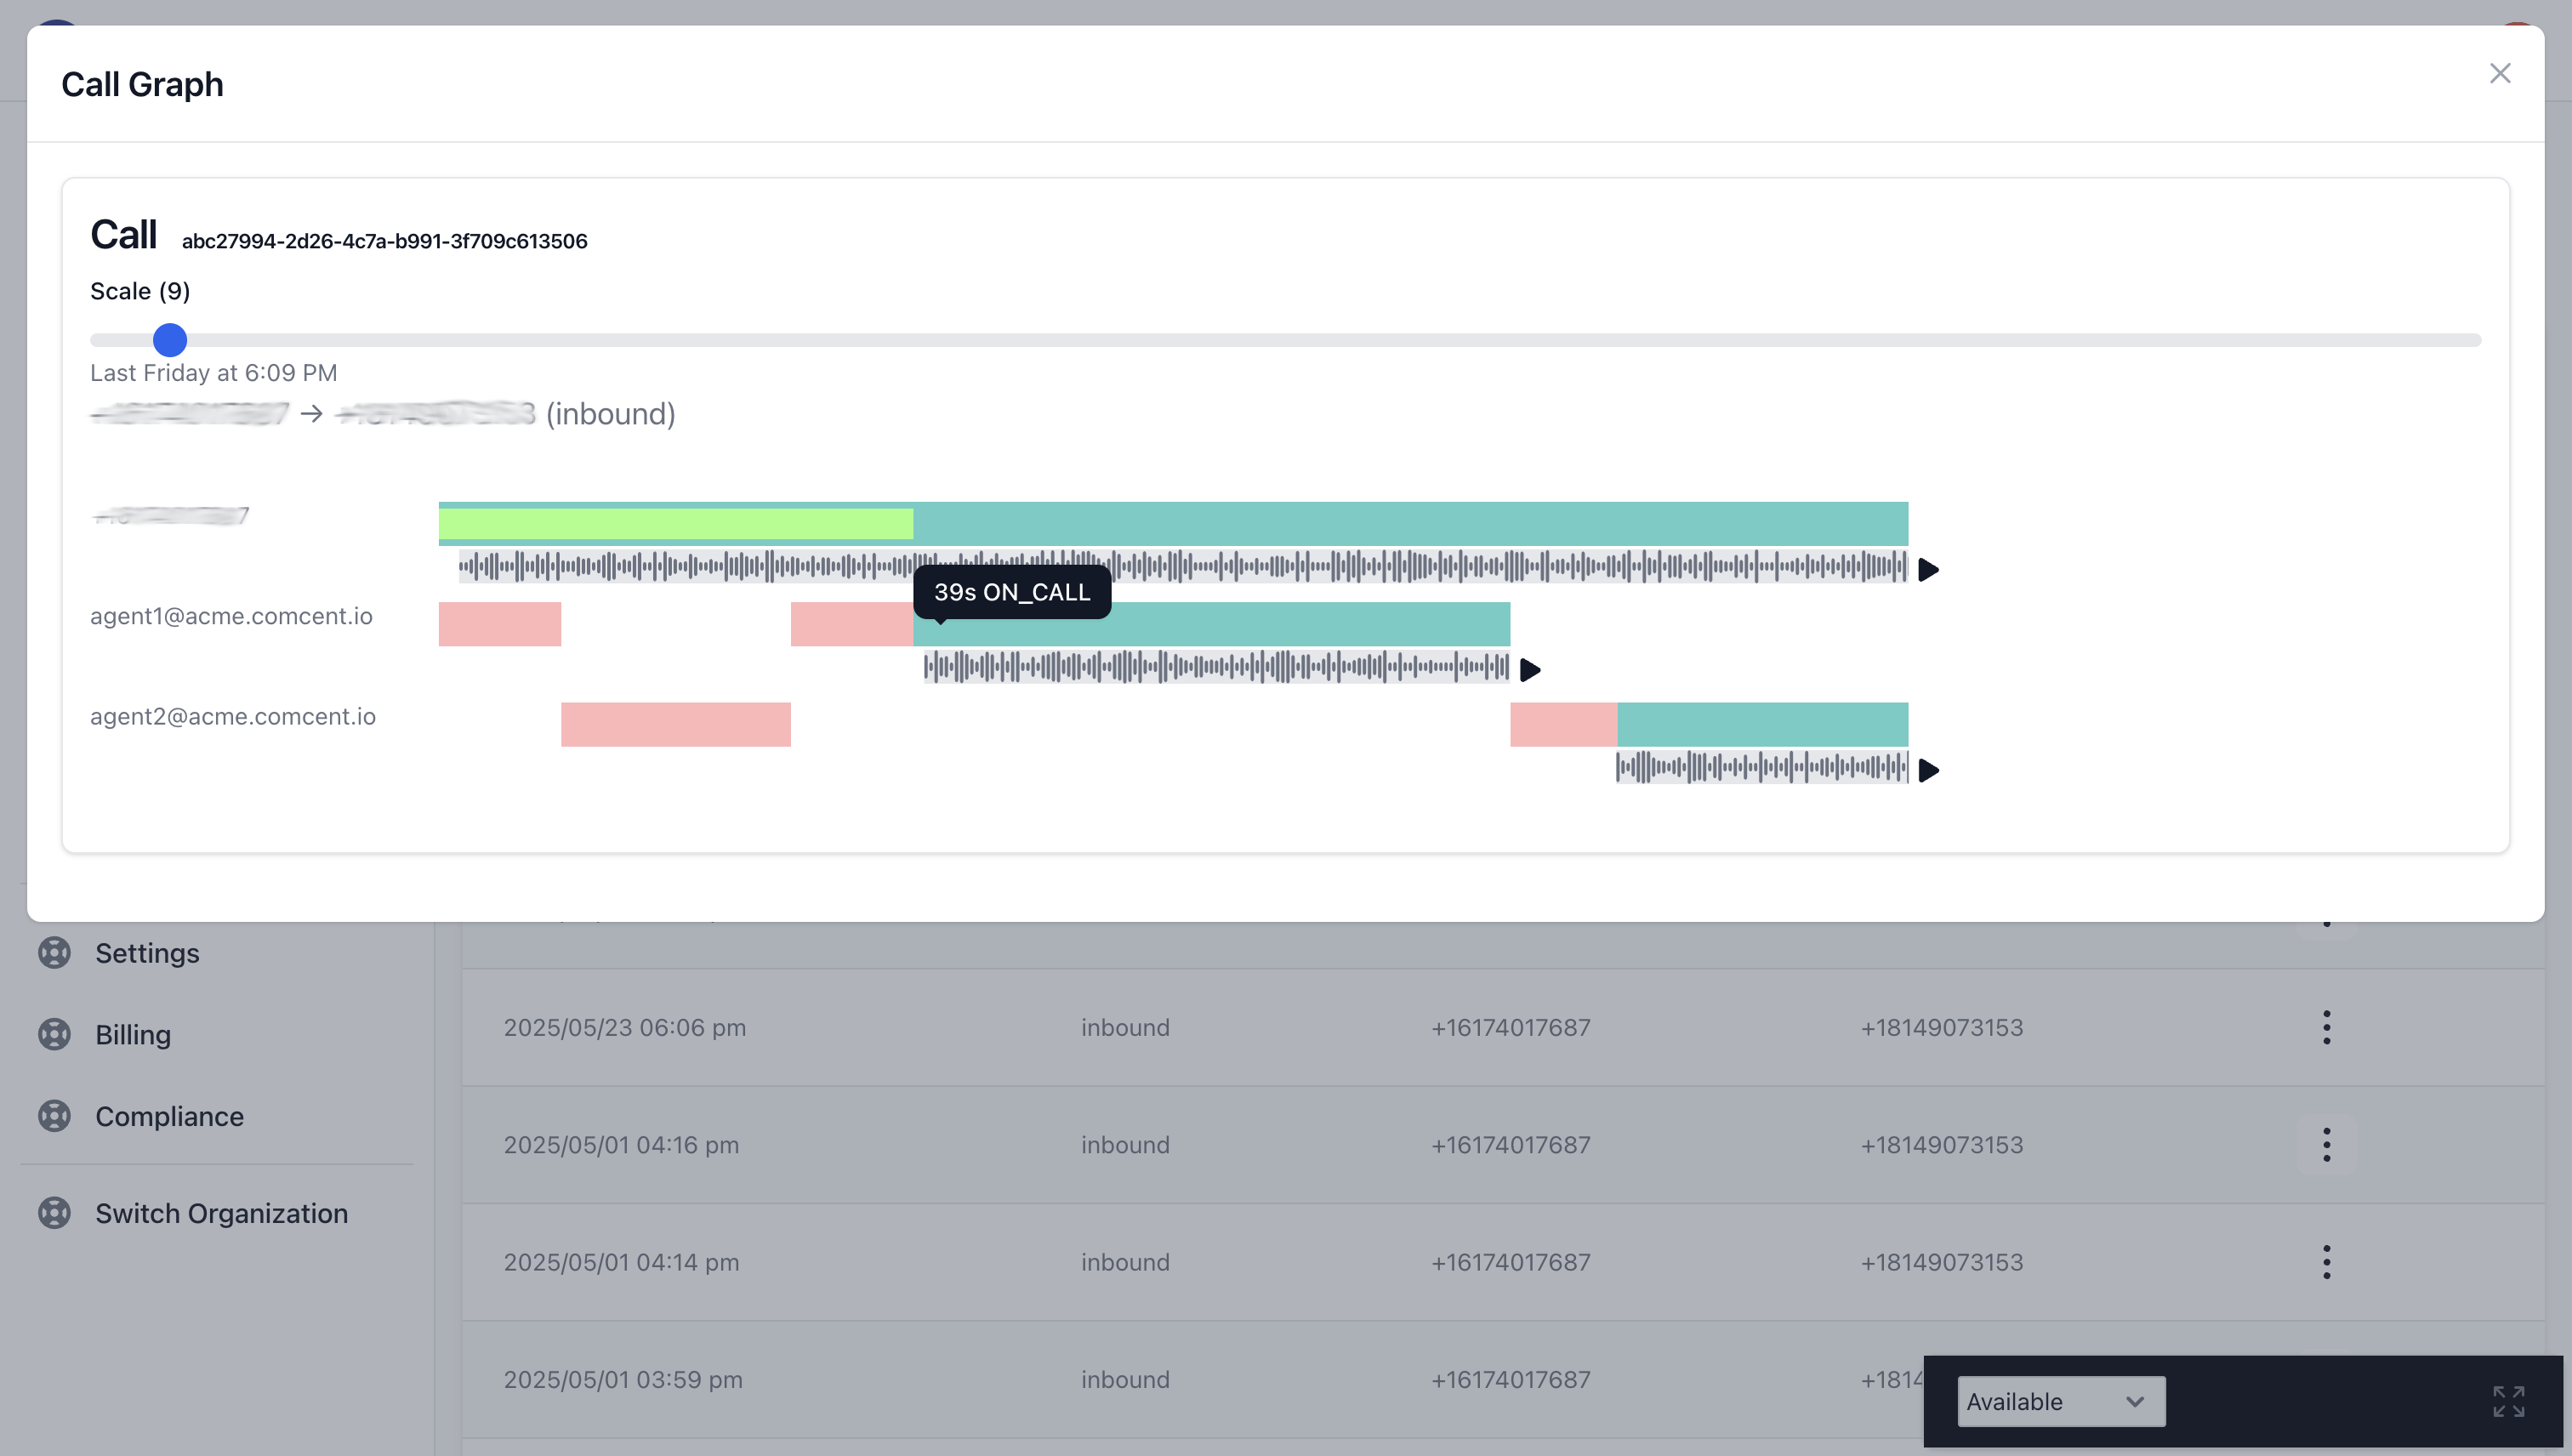Click the Scale (9) label
Image resolution: width=2572 pixels, height=1456 pixels.
[140, 291]
